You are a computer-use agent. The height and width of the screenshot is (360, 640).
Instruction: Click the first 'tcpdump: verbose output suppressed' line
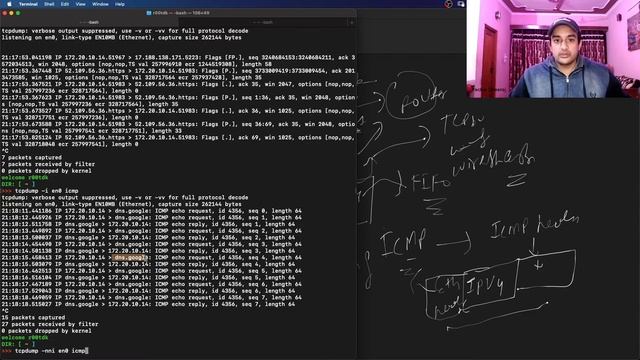(124, 31)
